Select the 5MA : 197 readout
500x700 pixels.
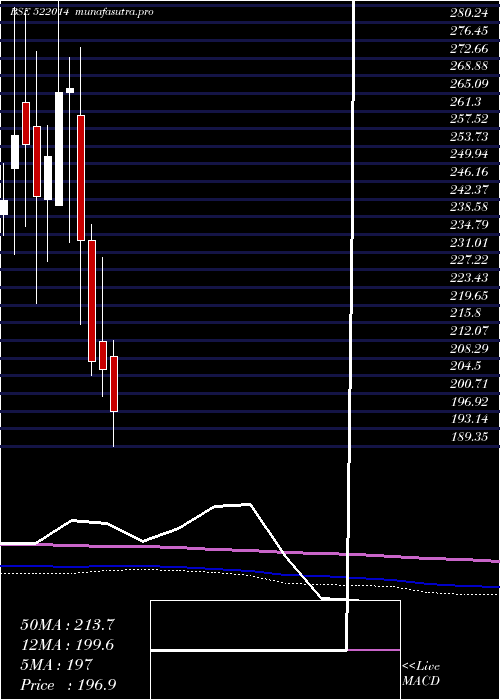tap(56, 665)
